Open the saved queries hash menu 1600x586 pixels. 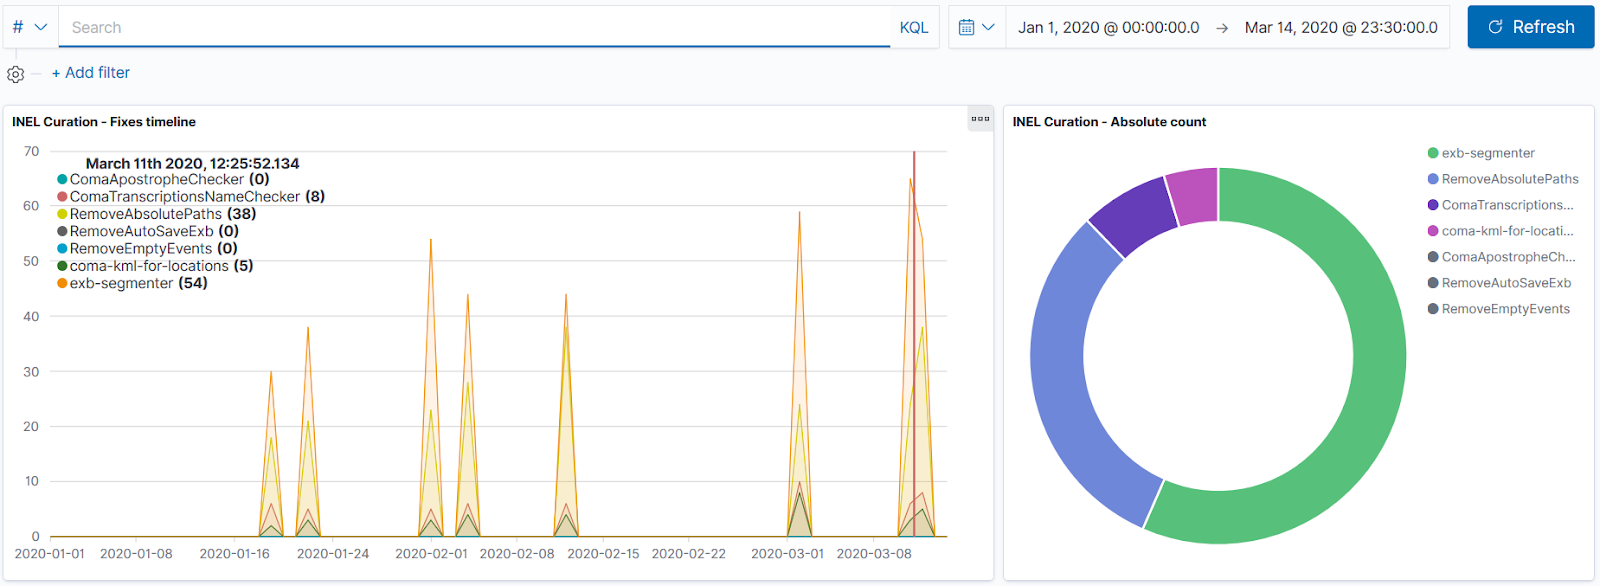tap(30, 27)
